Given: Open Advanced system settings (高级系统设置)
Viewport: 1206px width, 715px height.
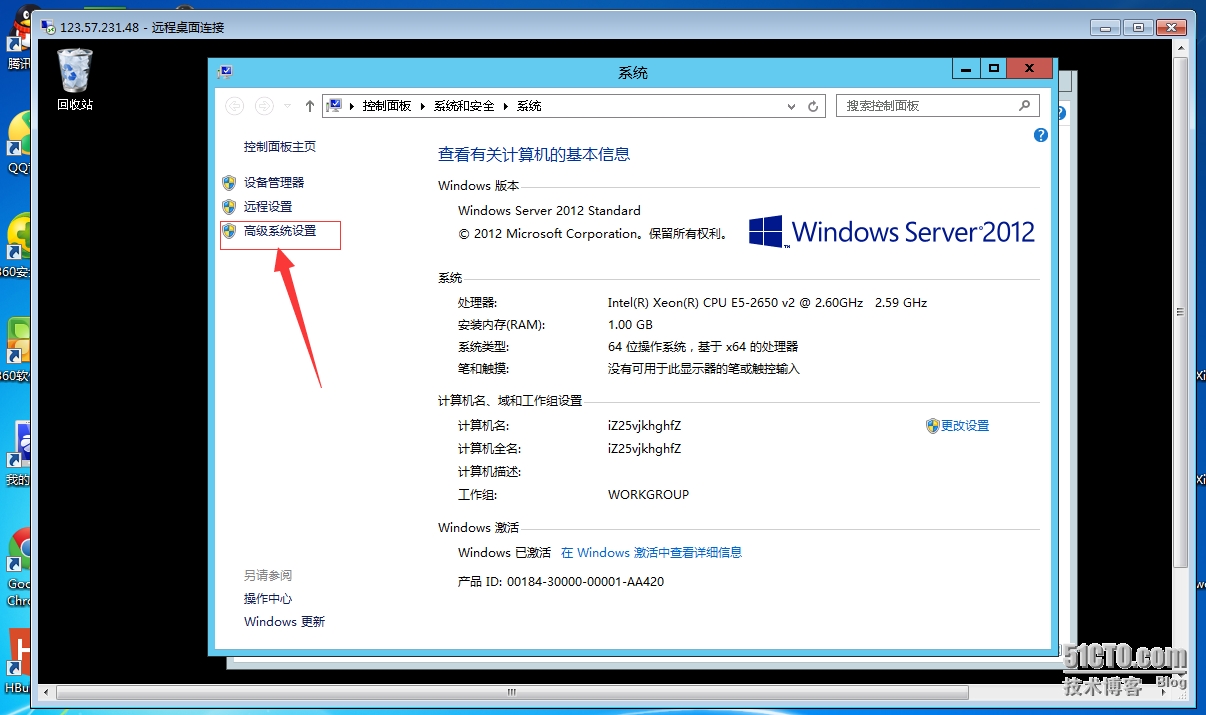Looking at the screenshot, I should point(280,231).
